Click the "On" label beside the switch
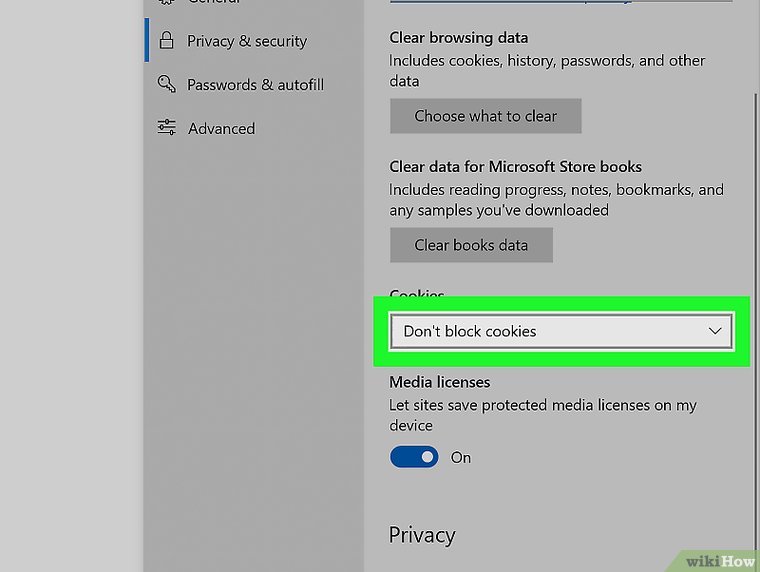Screen dimensions: 760x572 point(461,458)
